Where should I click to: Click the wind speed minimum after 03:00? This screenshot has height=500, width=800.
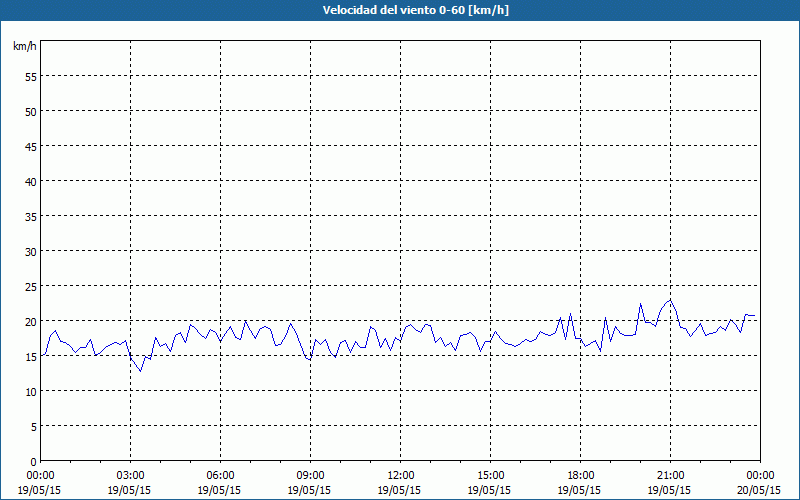pos(141,371)
